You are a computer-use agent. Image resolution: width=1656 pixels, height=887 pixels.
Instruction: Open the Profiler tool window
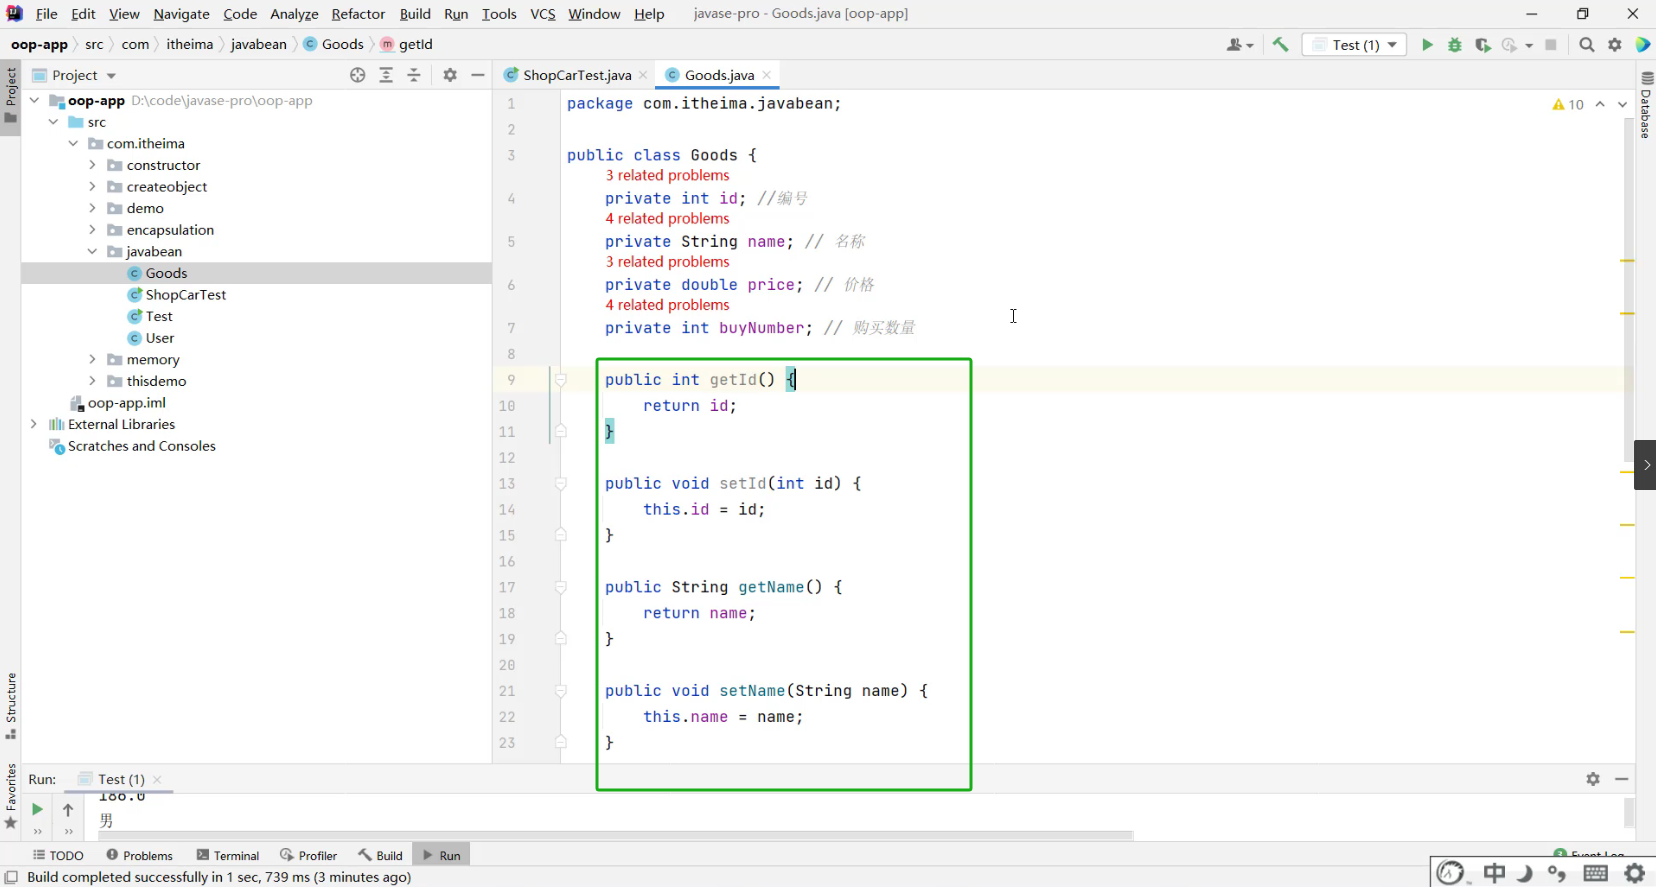click(309, 856)
